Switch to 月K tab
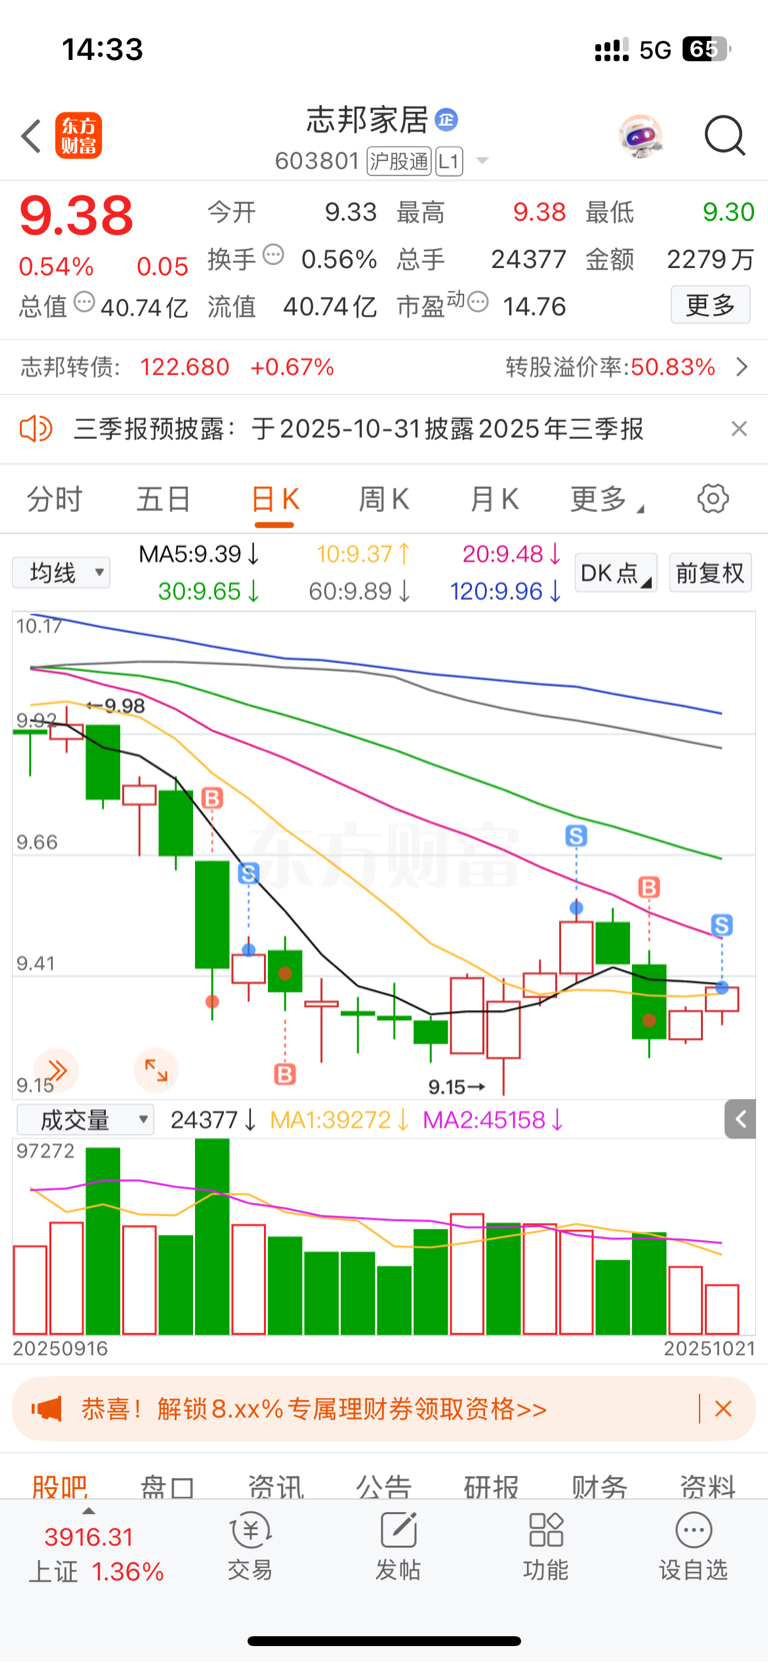Viewport: 768px width, 1663px height. (x=495, y=498)
